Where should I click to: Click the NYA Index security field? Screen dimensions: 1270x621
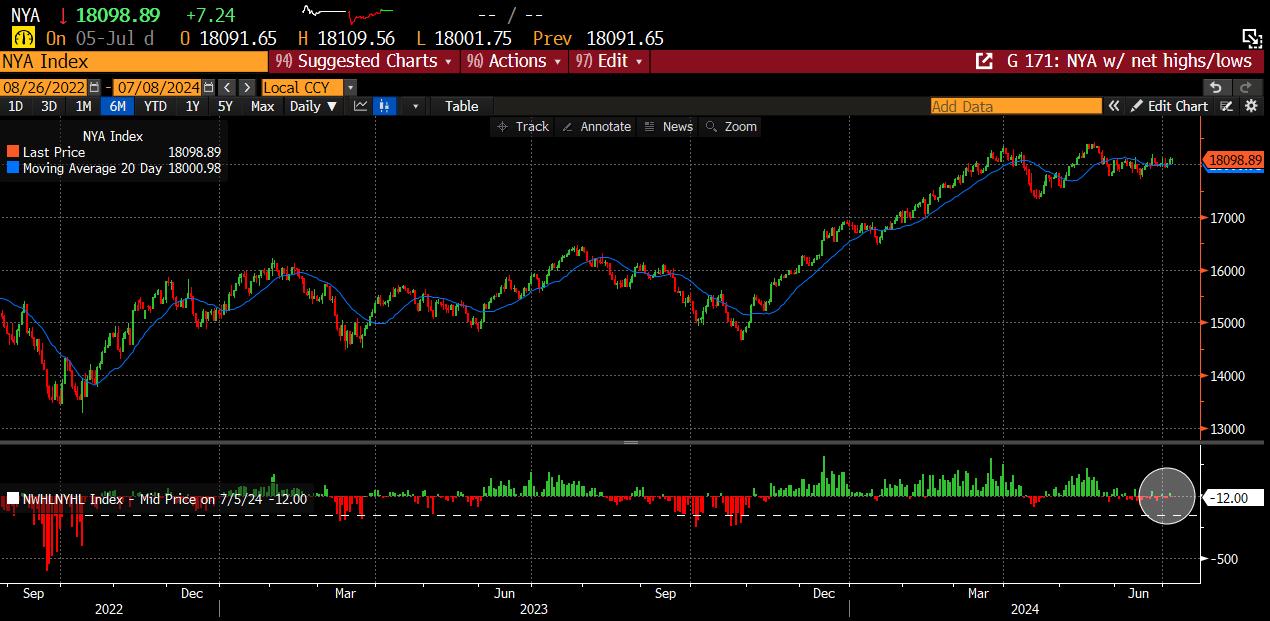tap(134, 61)
